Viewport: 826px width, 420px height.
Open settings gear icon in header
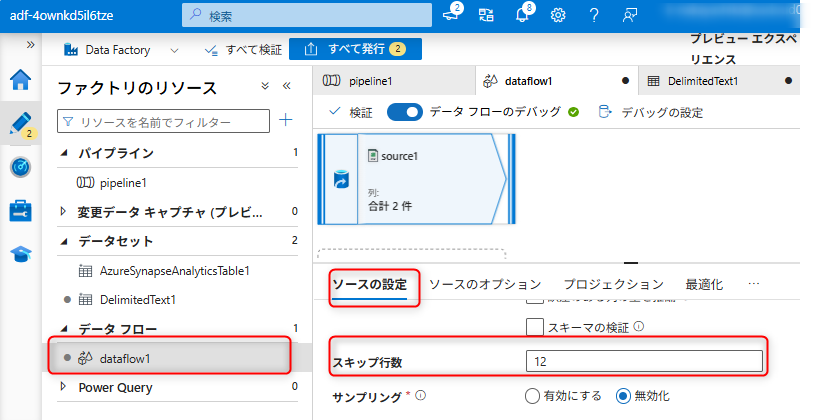pyautogui.click(x=558, y=15)
